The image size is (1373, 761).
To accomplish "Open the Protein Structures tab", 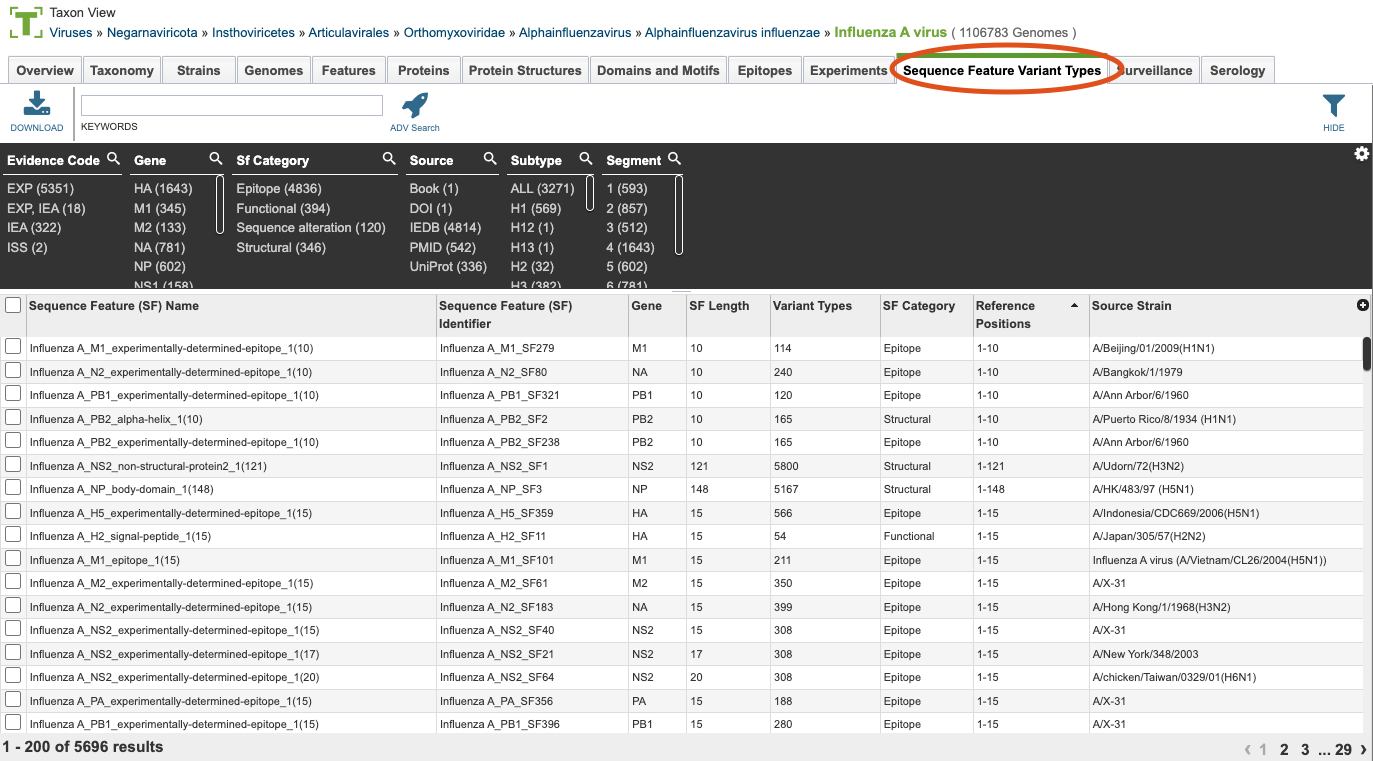I will coord(525,70).
